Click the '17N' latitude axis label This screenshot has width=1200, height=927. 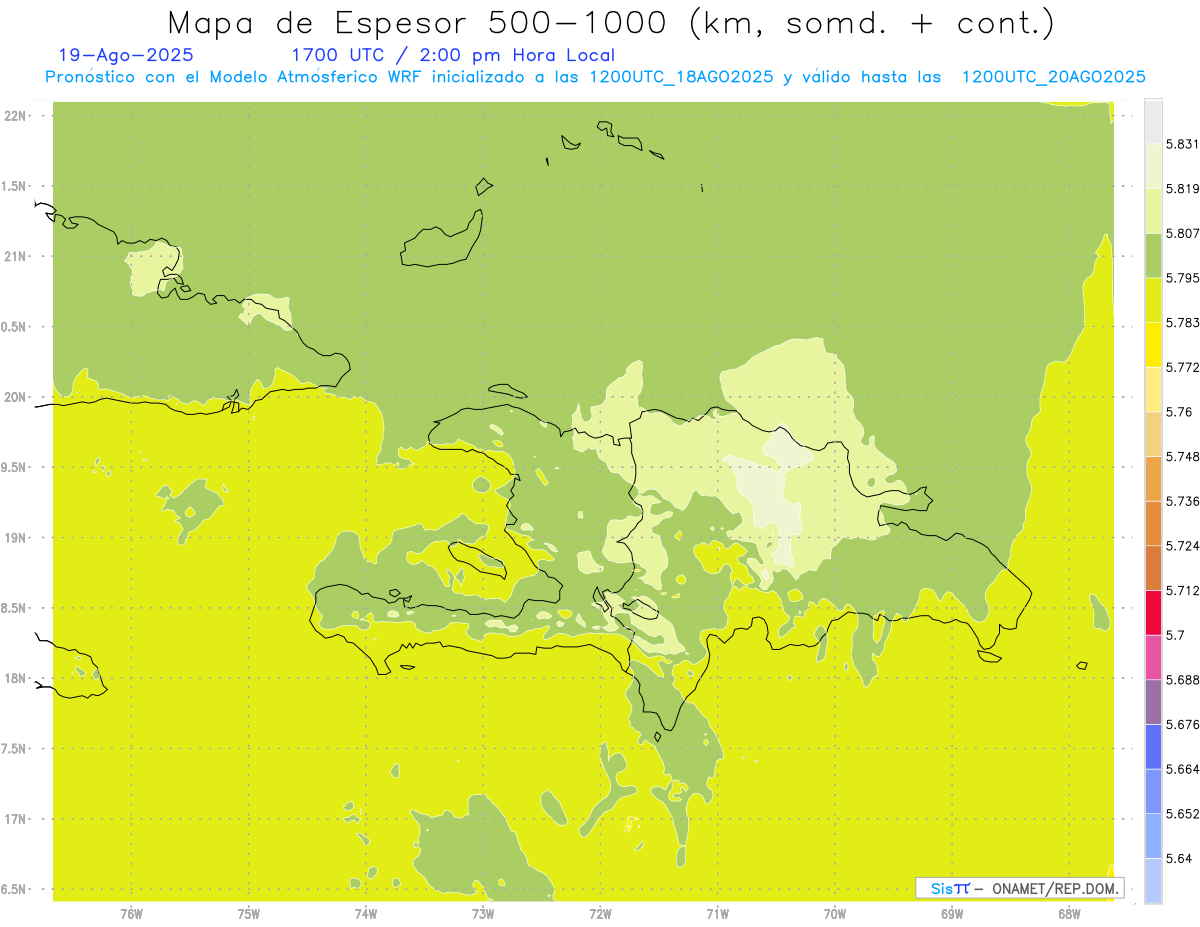[15, 819]
